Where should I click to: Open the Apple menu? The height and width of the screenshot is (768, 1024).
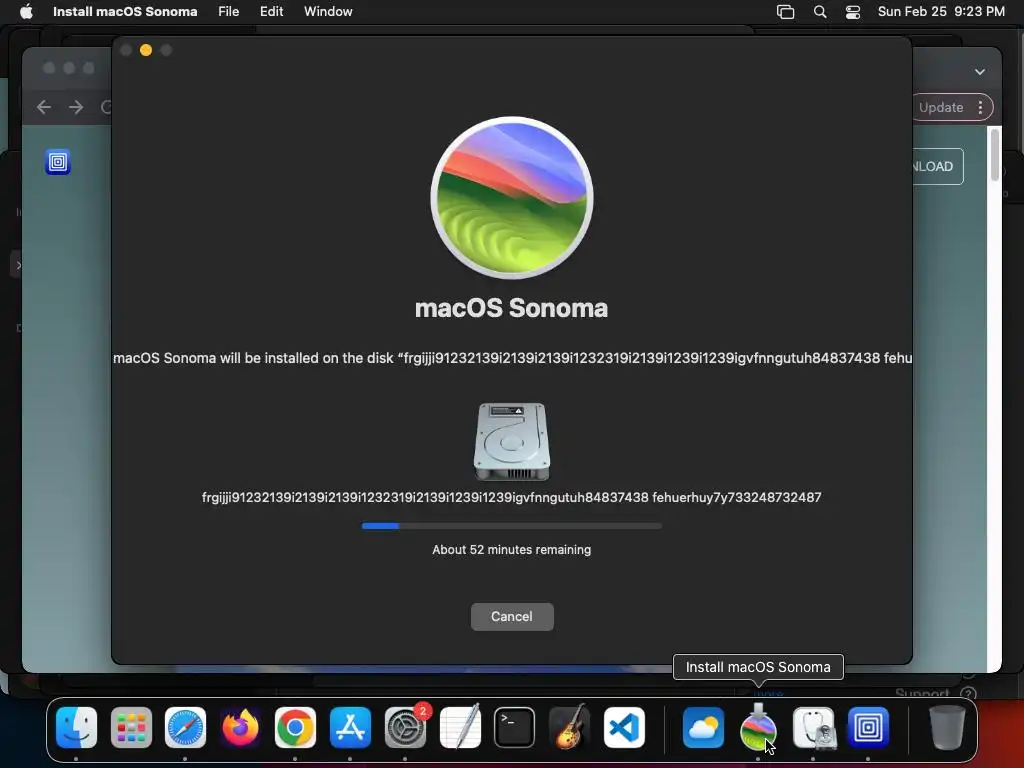click(26, 11)
